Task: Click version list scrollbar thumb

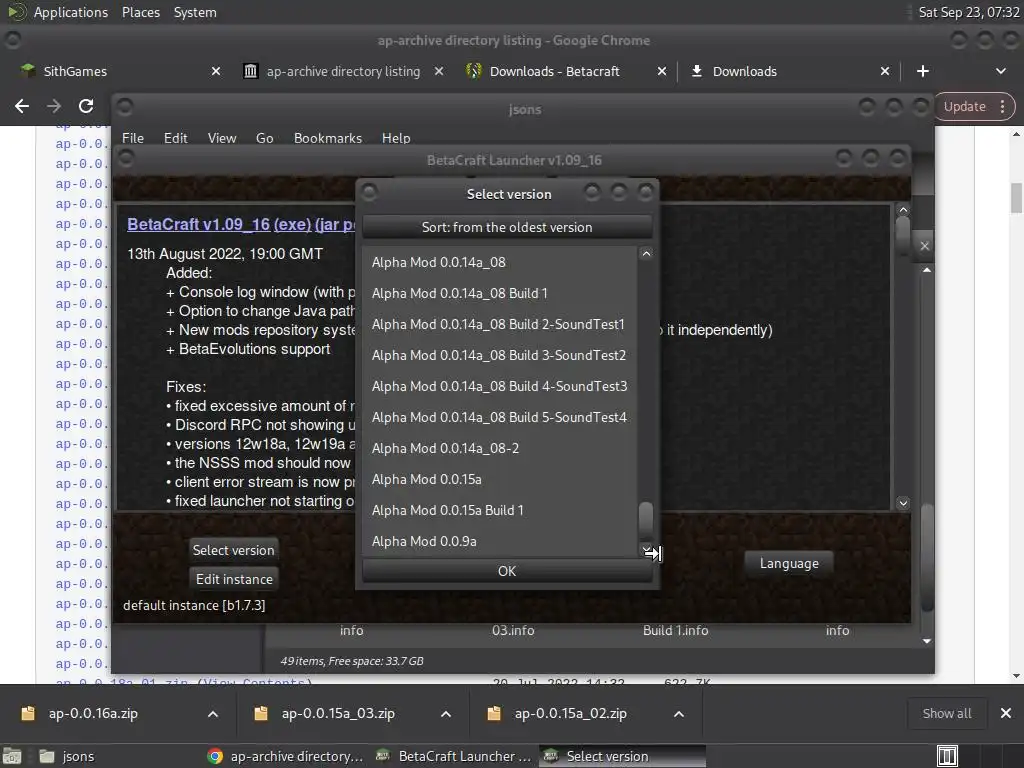Action: [x=646, y=519]
